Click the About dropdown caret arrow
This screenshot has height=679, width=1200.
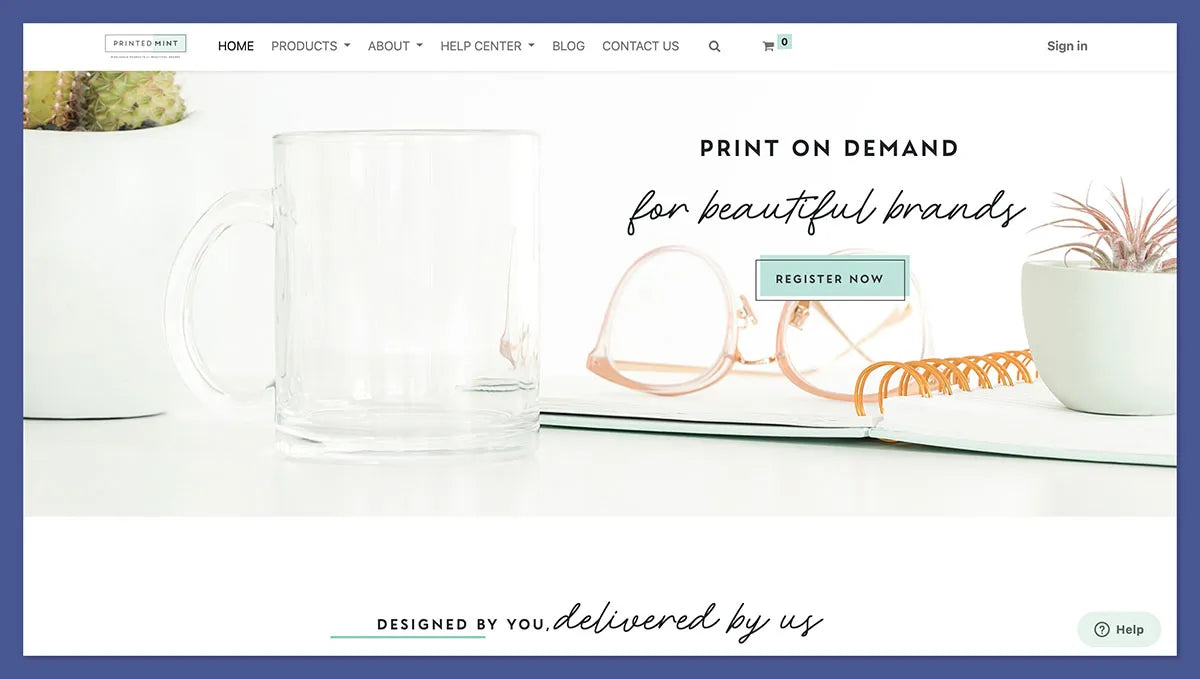tap(420, 46)
